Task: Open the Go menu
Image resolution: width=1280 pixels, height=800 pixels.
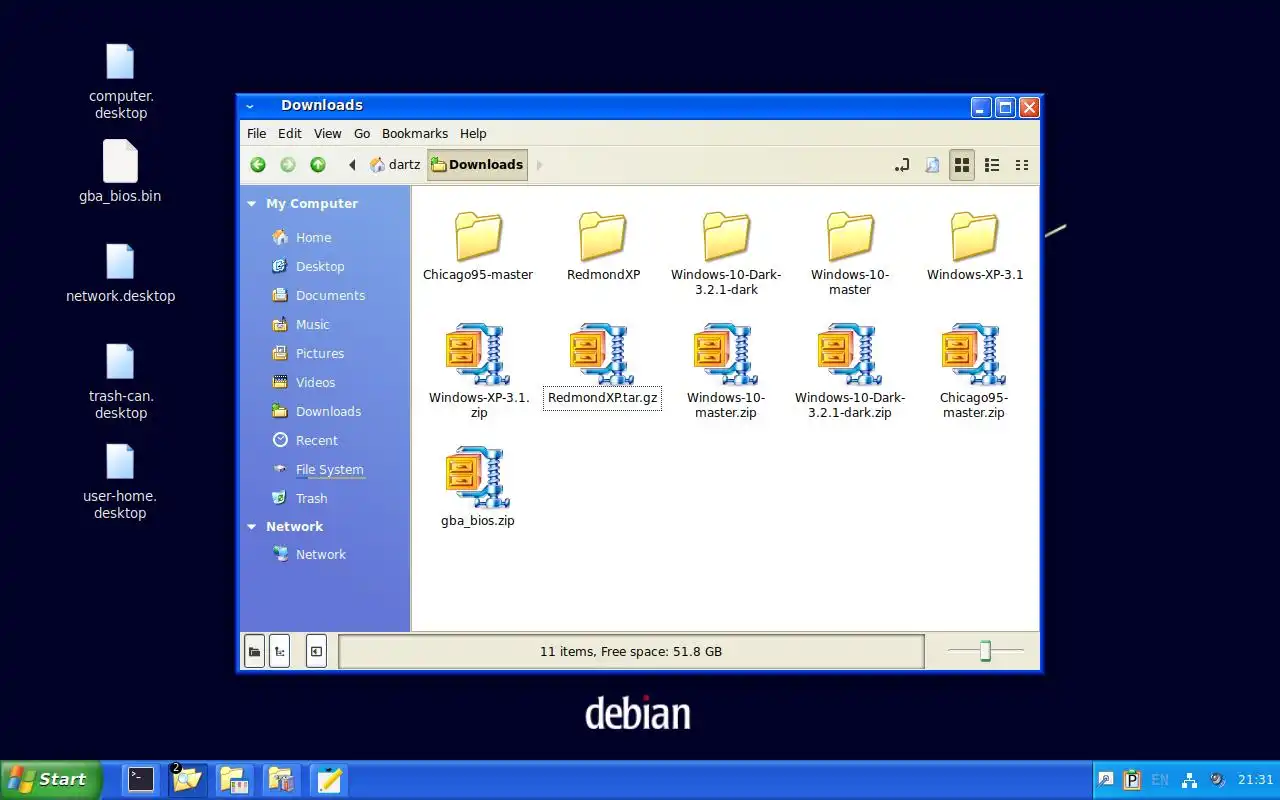Action: tap(362, 134)
